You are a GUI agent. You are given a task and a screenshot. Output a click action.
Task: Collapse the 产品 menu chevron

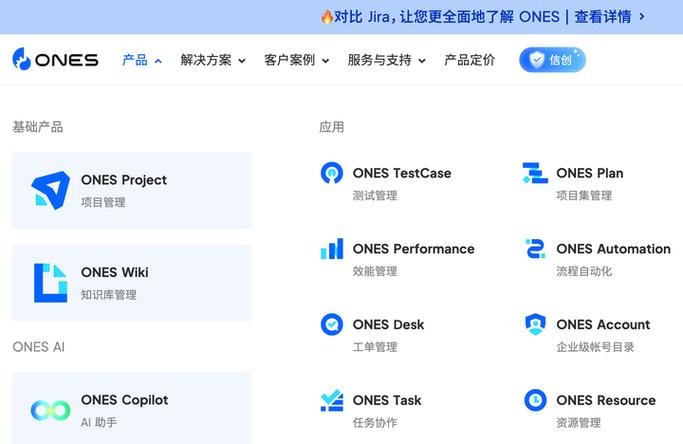[158, 61]
